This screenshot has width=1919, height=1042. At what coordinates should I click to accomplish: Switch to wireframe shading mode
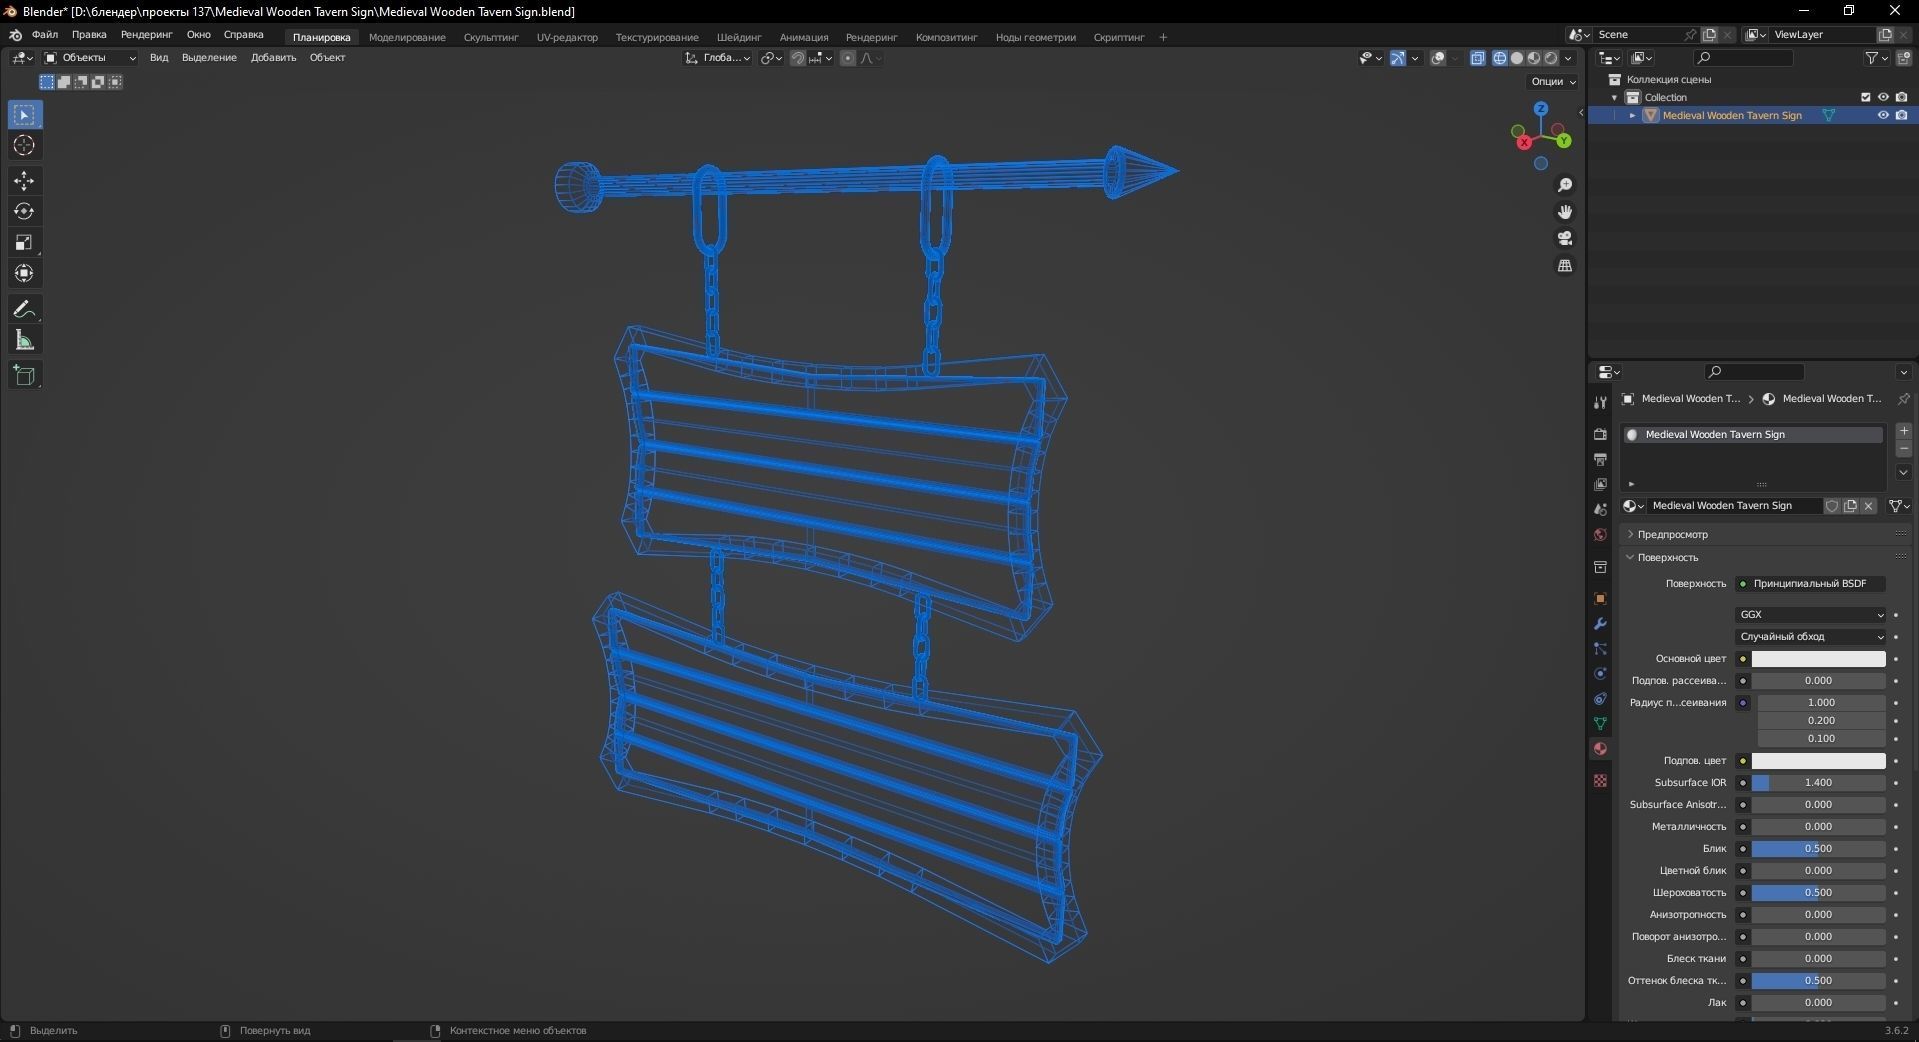pyautogui.click(x=1500, y=58)
